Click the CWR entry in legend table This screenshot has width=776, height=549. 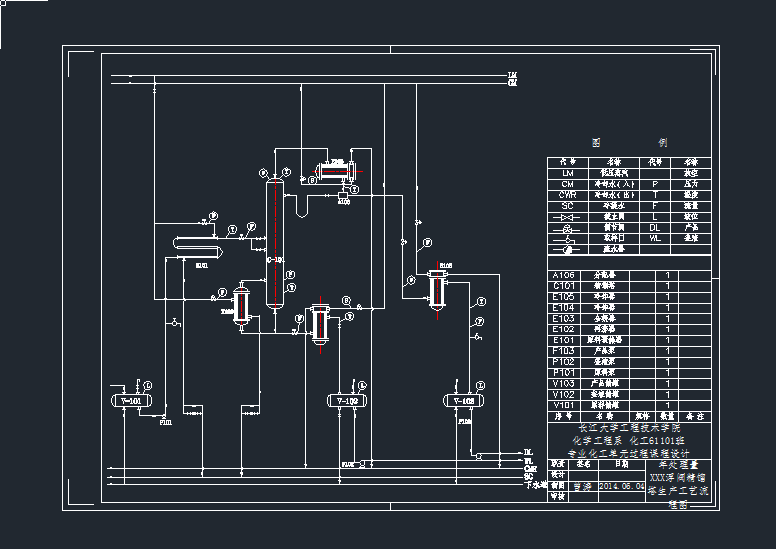[x=567, y=195]
